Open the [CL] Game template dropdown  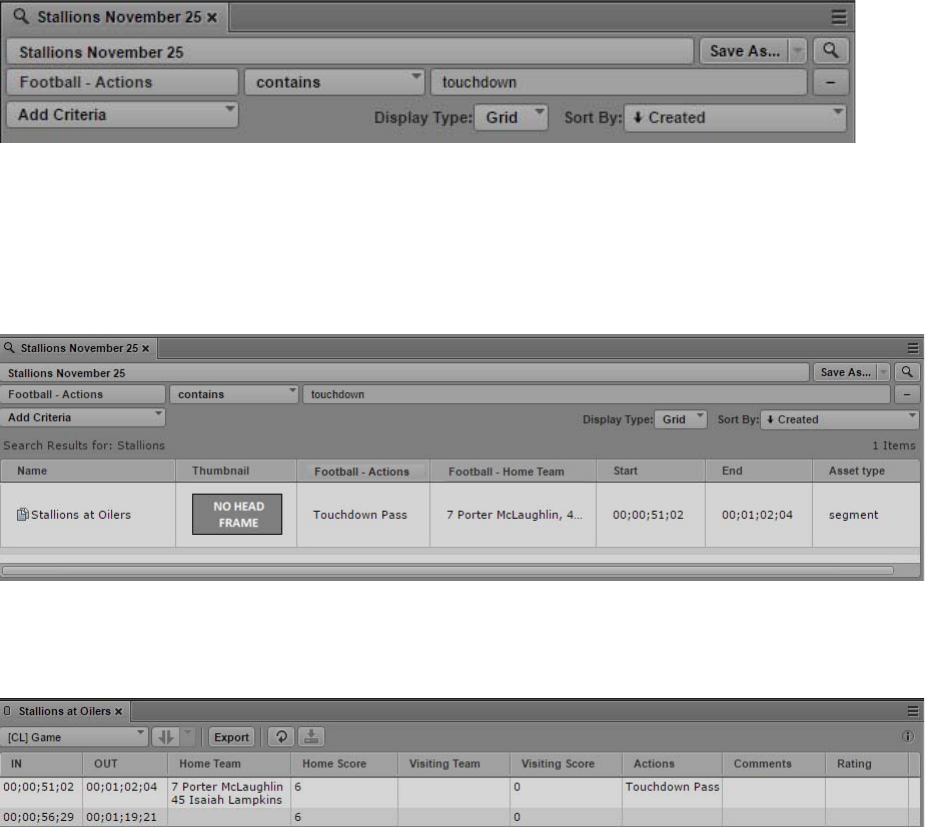[74, 737]
